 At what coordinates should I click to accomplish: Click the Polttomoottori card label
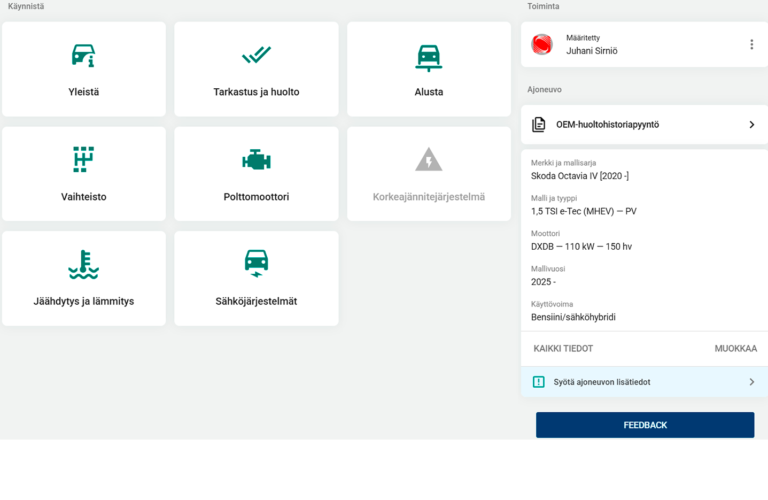click(x=256, y=196)
